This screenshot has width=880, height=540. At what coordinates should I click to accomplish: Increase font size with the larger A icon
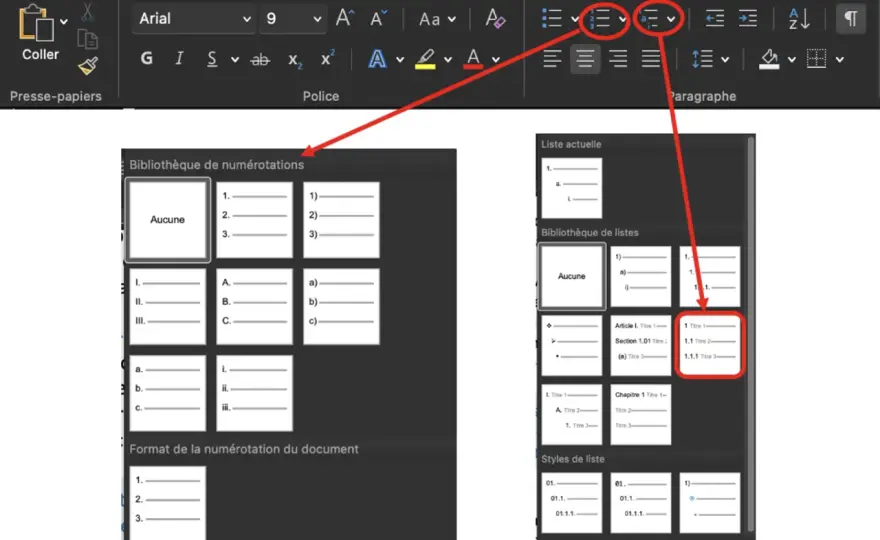click(x=345, y=19)
